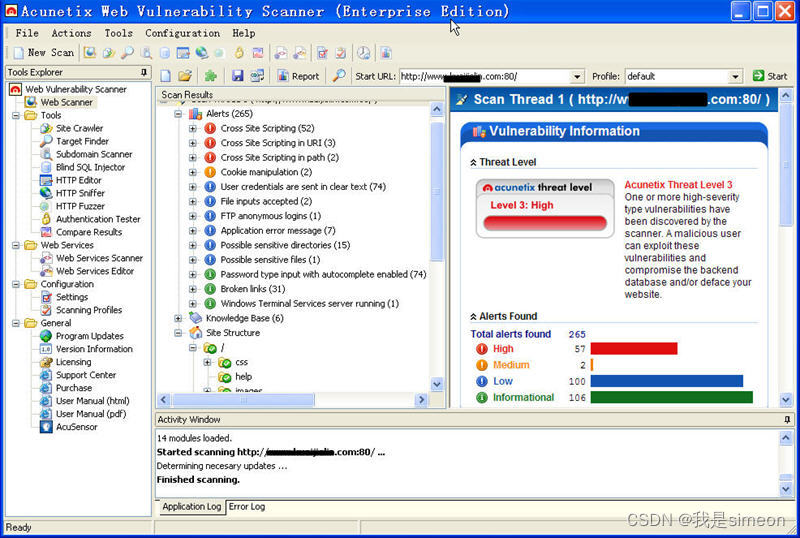
Task: Open the Configuration menu
Action: pos(182,33)
